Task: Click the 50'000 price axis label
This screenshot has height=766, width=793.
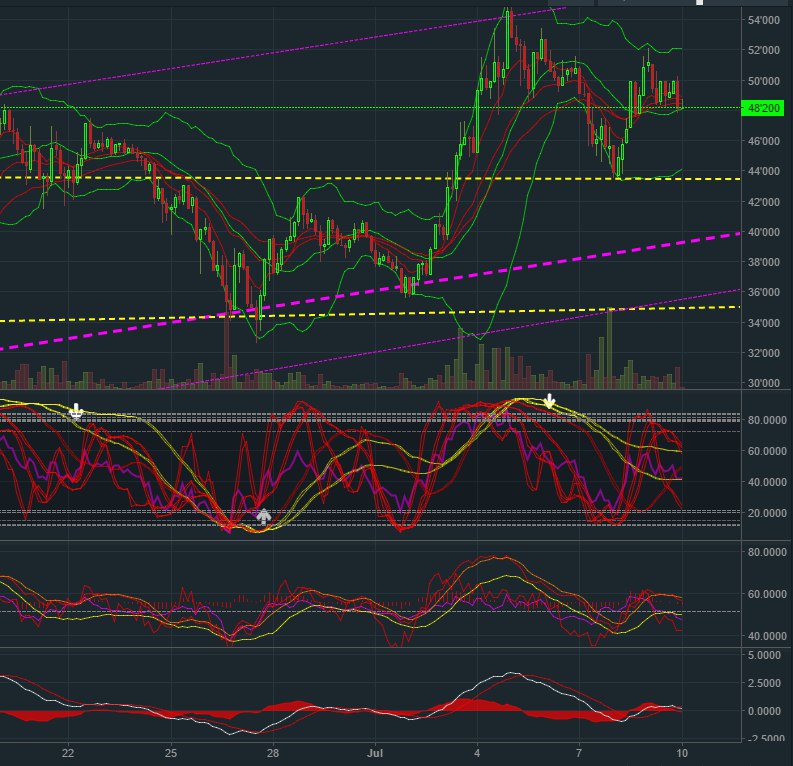Action: point(764,81)
